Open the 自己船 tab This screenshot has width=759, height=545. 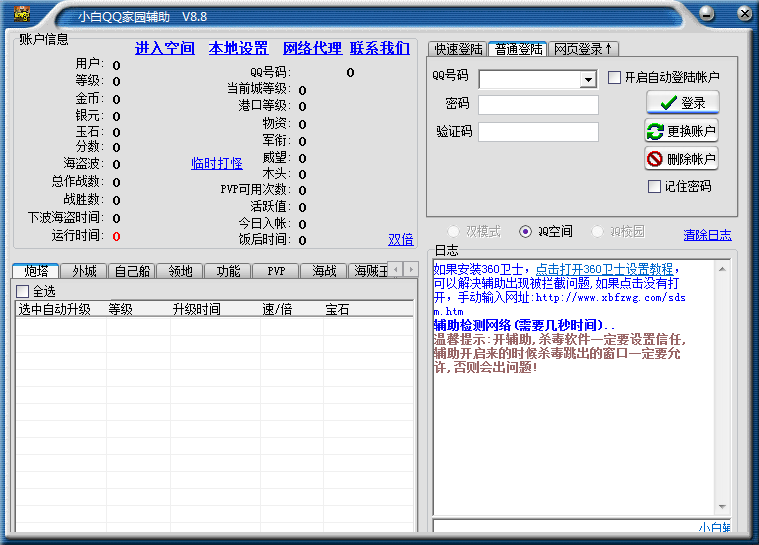132,271
